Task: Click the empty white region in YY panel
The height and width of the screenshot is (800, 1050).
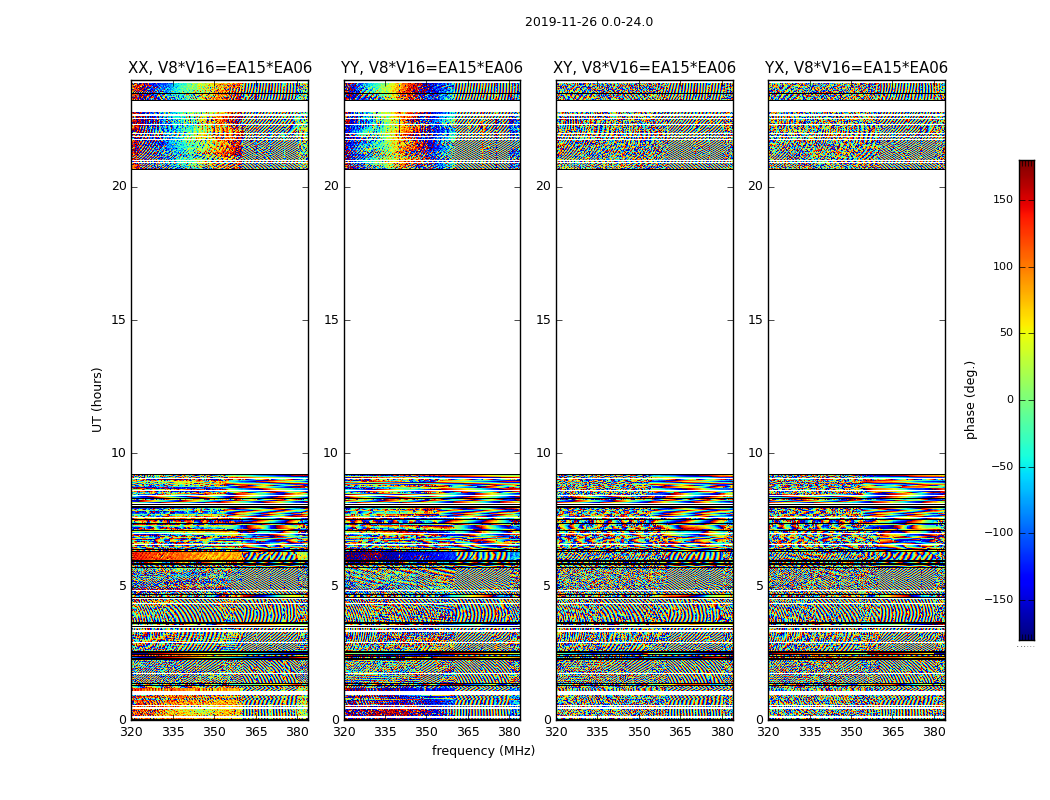Action: 431,320
